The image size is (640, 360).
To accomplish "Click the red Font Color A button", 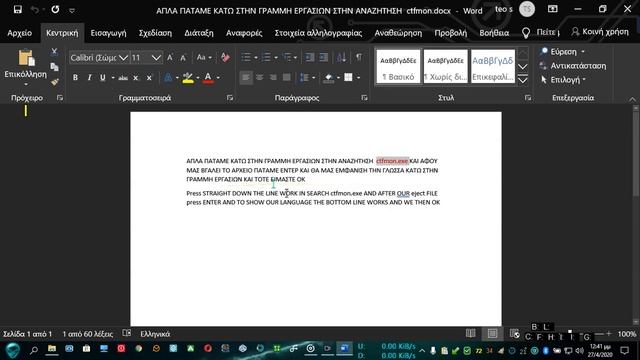I will click(x=208, y=78).
